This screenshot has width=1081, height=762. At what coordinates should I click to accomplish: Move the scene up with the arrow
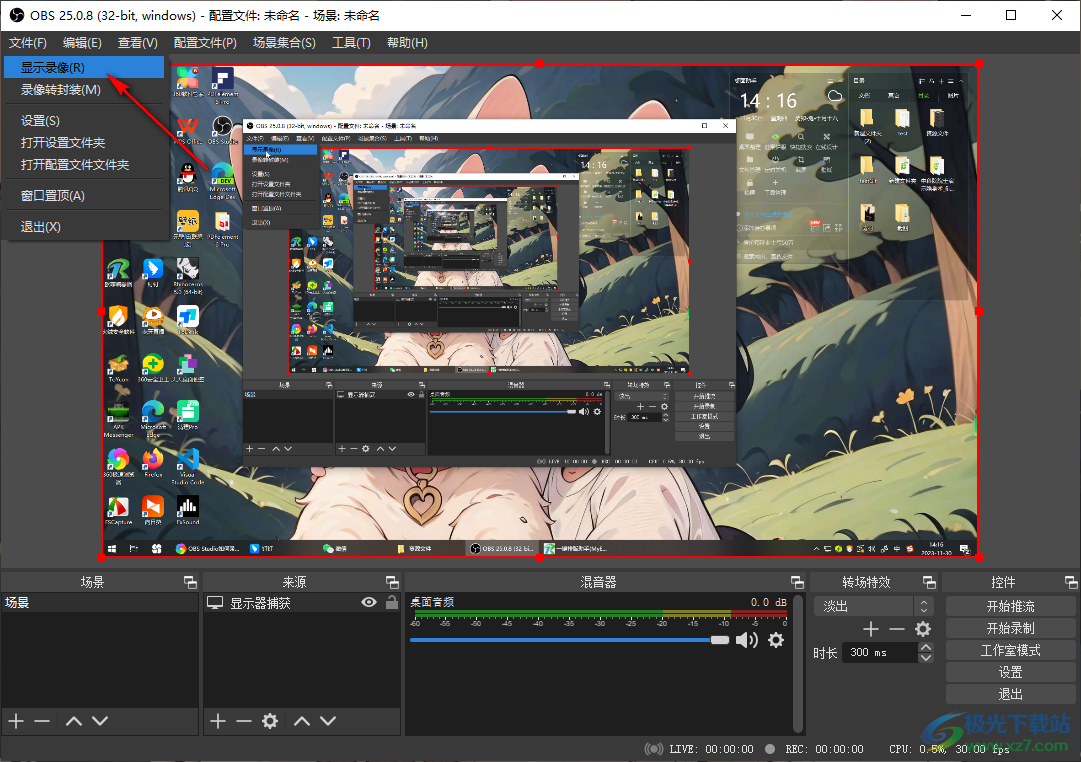click(74, 721)
